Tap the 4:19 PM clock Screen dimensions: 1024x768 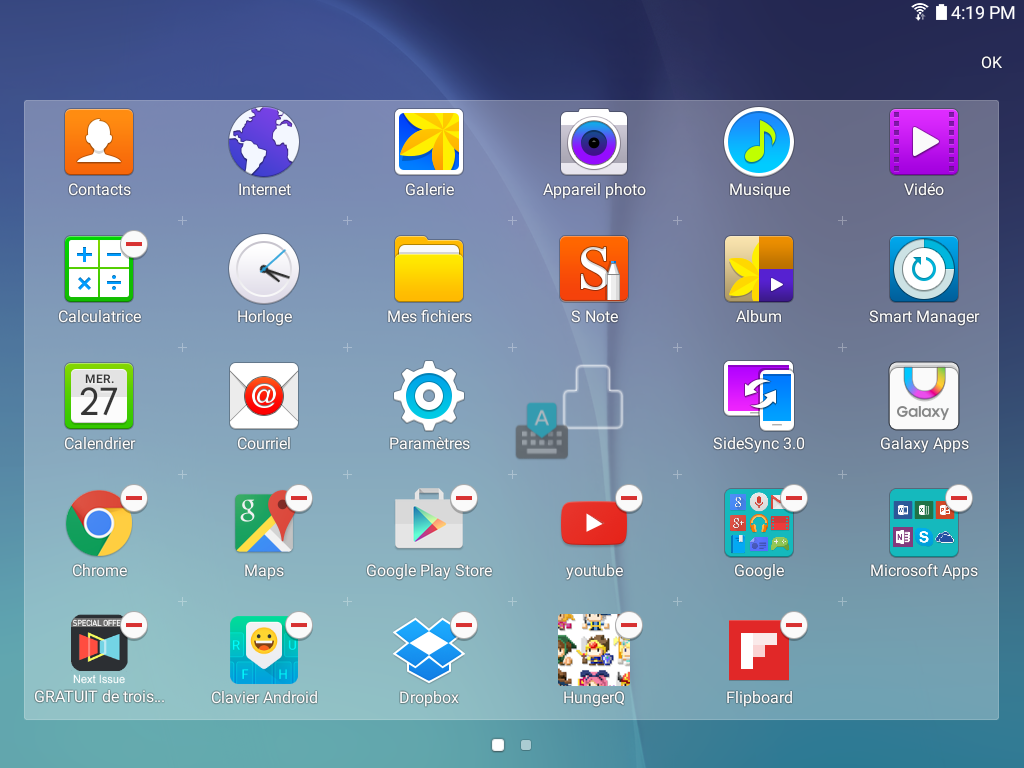point(982,12)
